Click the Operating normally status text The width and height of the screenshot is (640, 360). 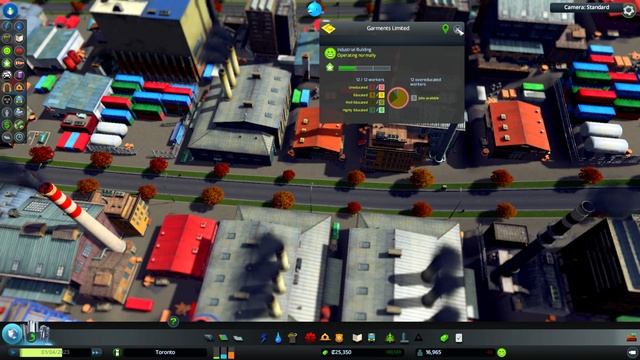[356, 55]
